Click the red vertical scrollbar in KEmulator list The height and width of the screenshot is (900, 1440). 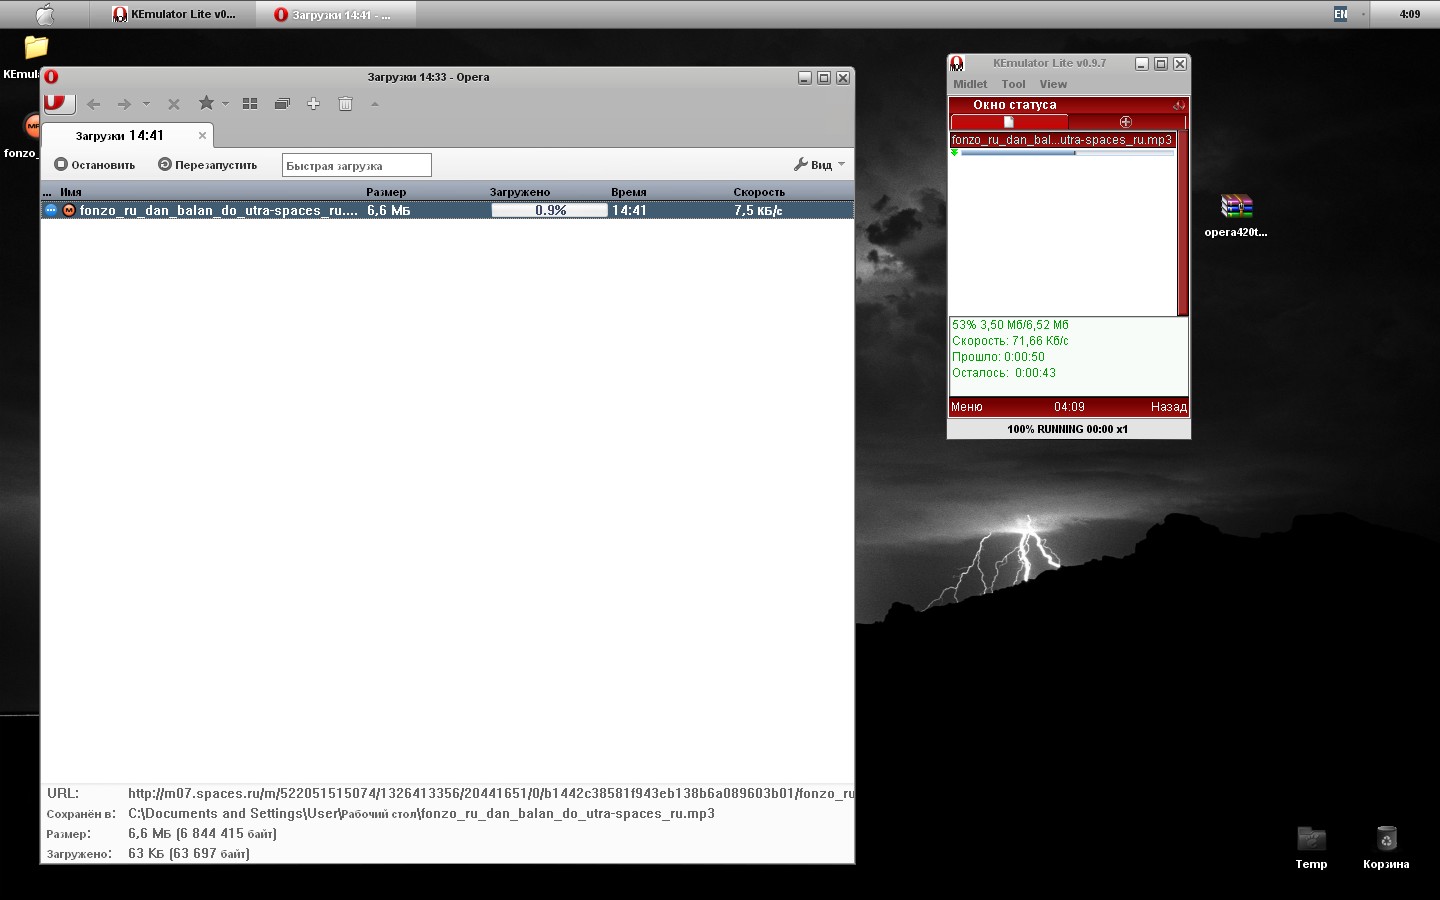point(1183,223)
